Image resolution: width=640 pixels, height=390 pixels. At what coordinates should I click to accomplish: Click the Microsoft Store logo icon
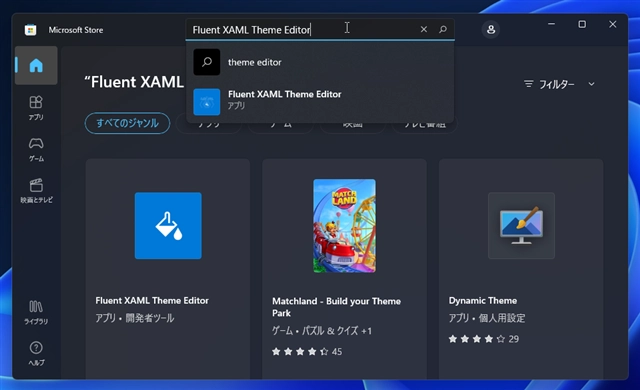30,30
